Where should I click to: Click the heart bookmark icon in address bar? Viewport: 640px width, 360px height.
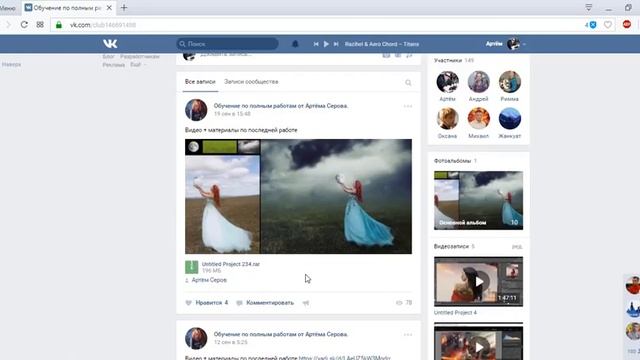[x=608, y=25]
